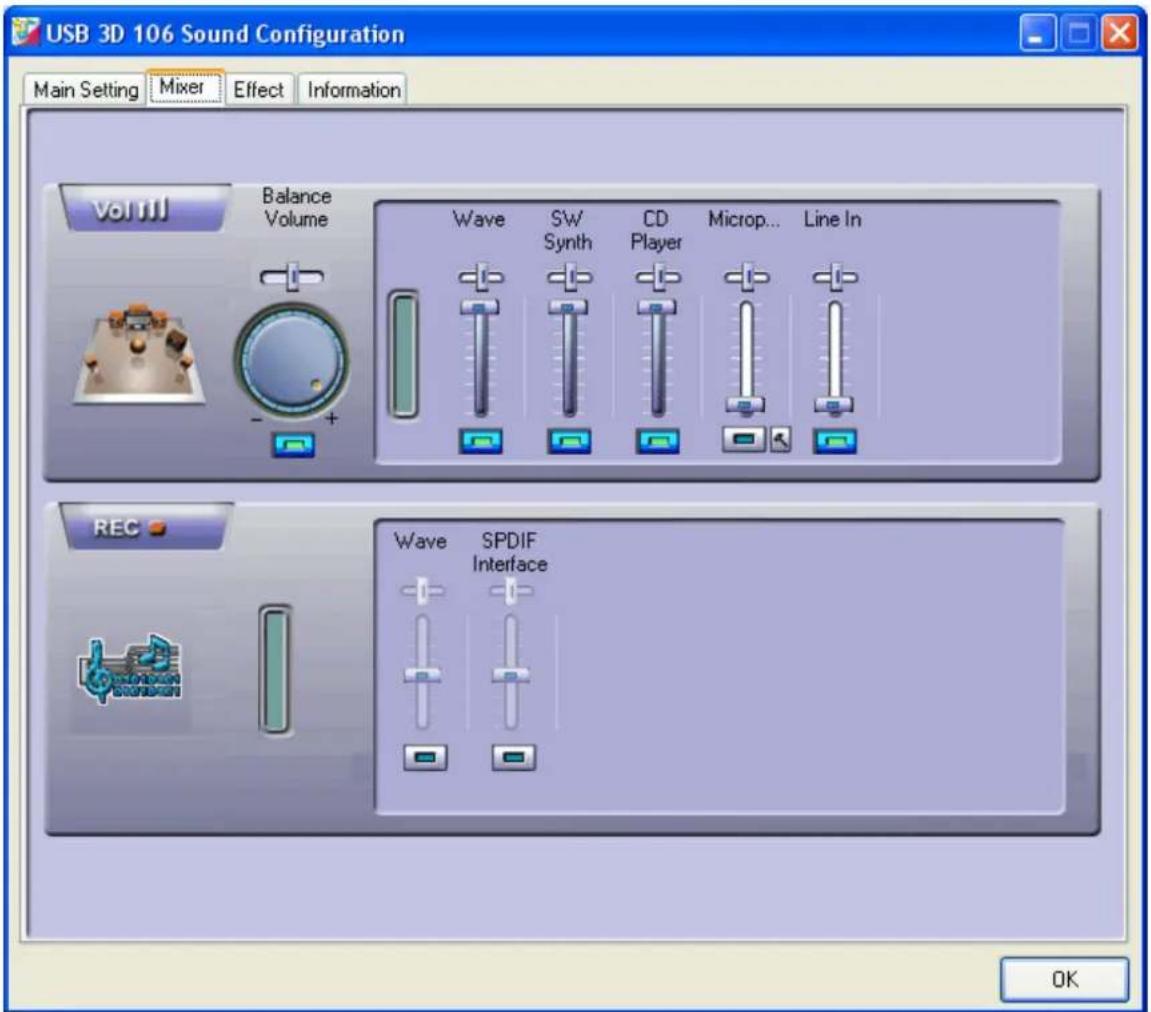The width and height of the screenshot is (1151, 1012).
Task: Click the playback Wave volume fader
Action: coord(479,307)
